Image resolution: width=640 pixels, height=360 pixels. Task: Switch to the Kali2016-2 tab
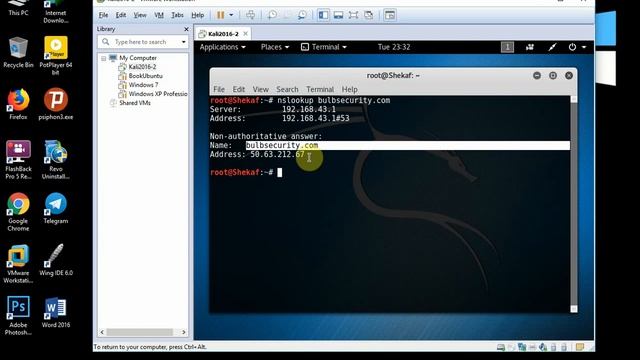point(223,34)
